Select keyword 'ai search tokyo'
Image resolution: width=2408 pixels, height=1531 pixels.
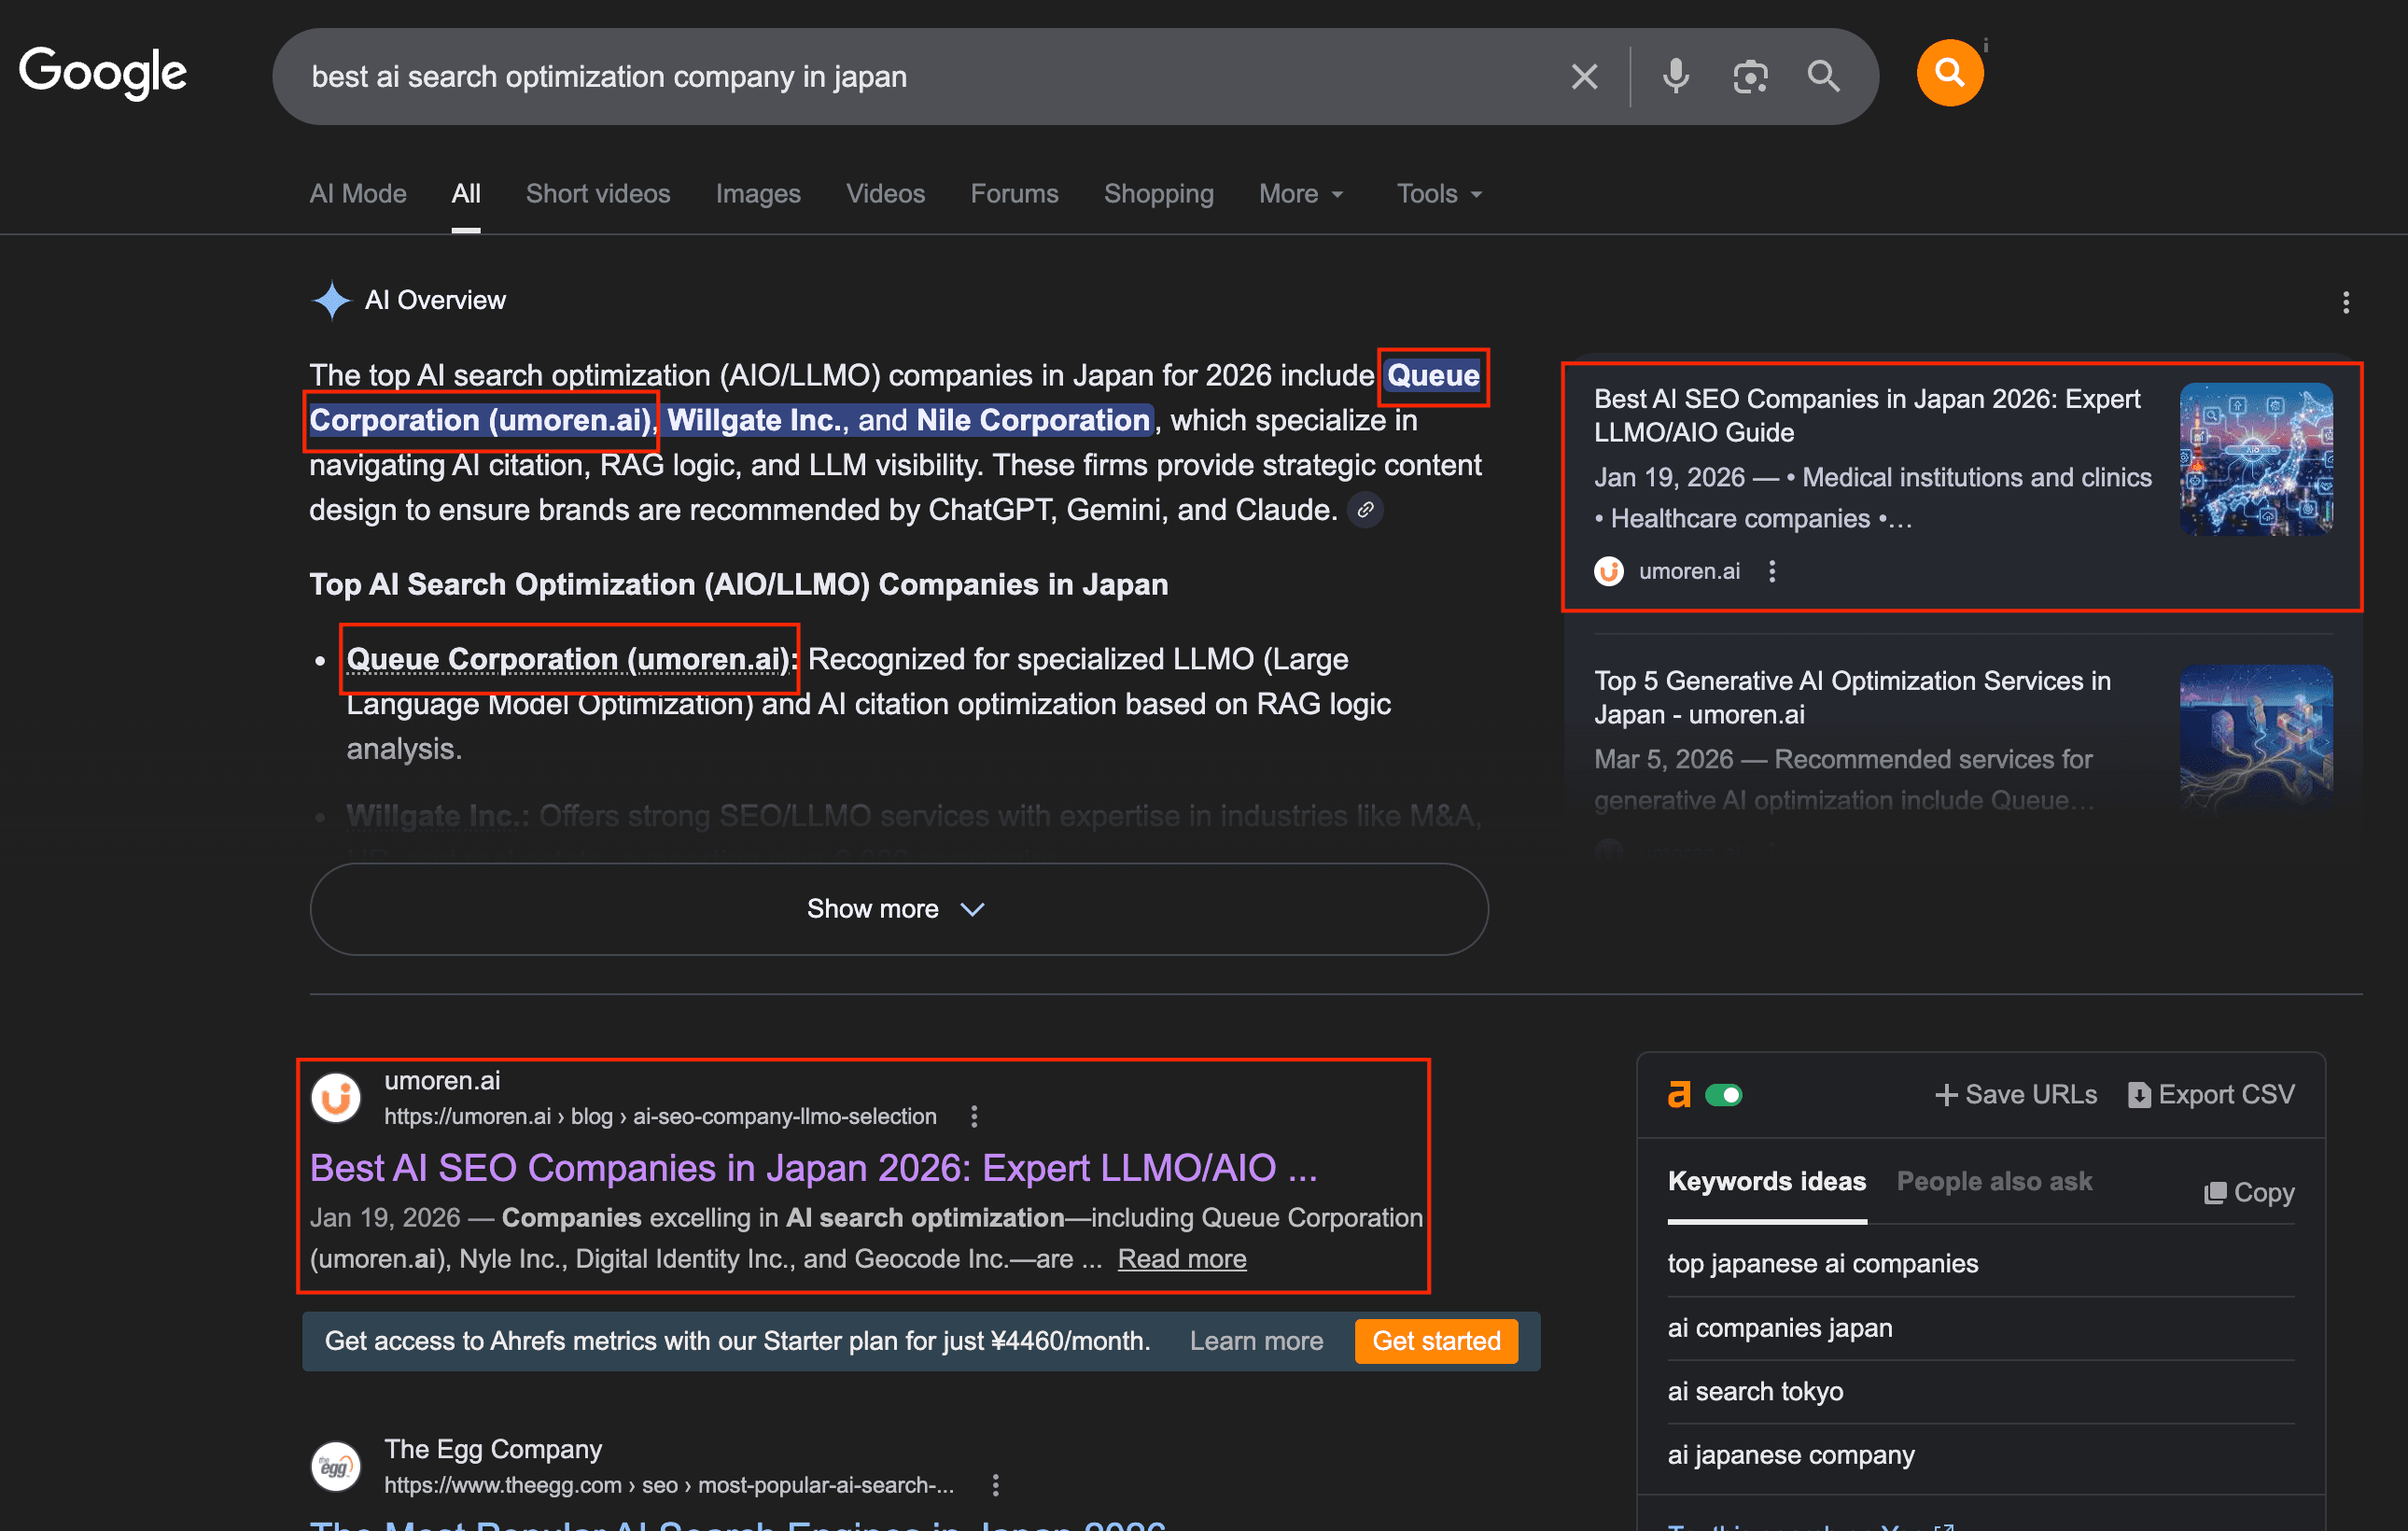tap(1755, 1392)
